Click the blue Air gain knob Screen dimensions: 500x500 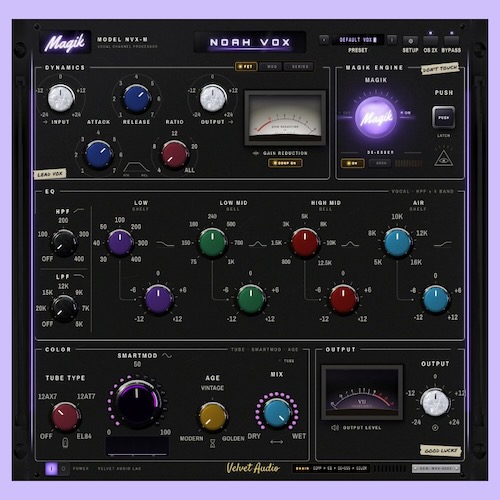[x=436, y=299]
